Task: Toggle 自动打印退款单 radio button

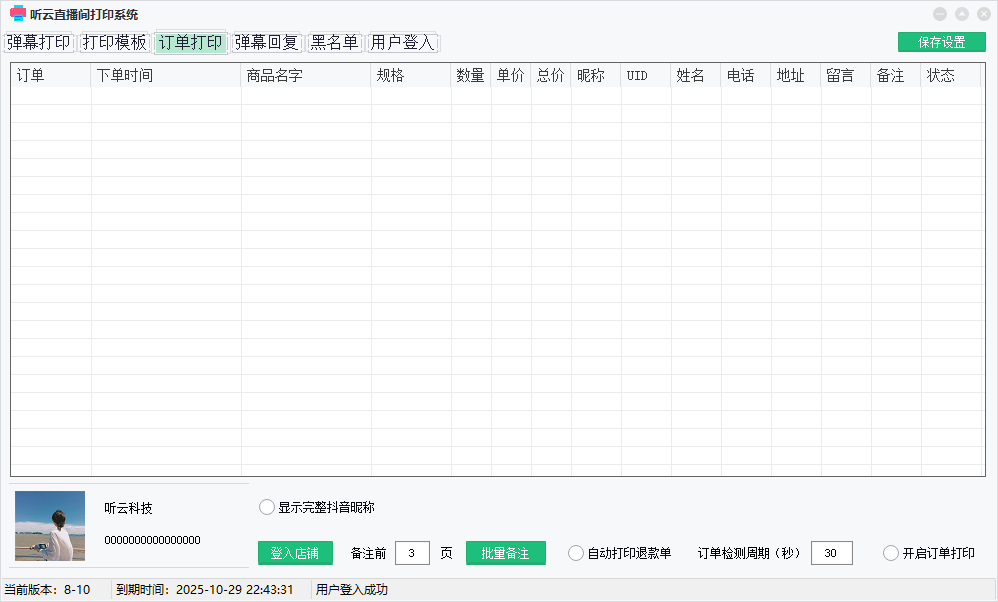Action: 576,553
